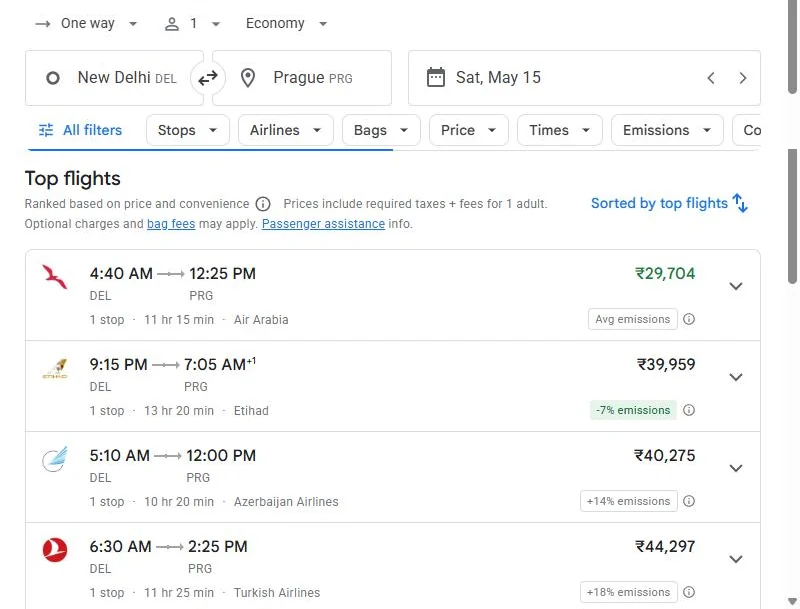
Task: Click the sort arrows icon beside 'Sorted by top flights'
Action: pos(740,203)
